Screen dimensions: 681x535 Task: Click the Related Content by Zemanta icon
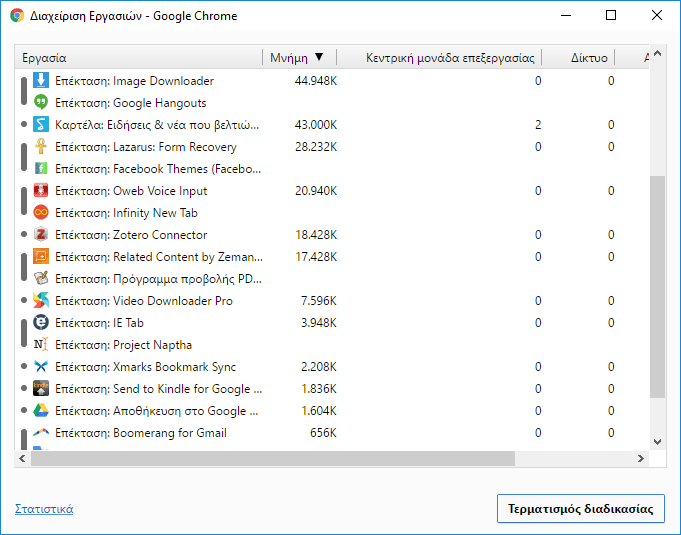(x=41, y=257)
